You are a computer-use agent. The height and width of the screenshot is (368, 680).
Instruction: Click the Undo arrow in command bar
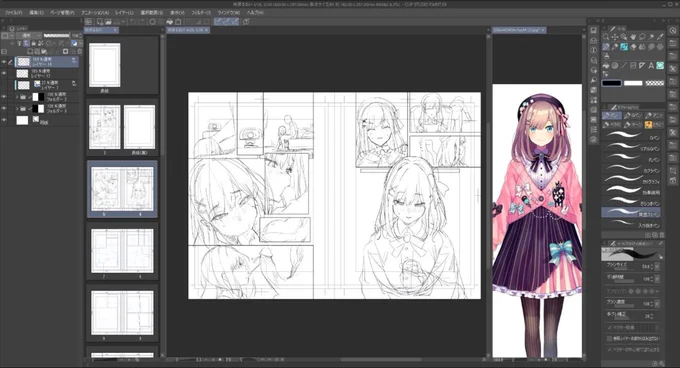[x=133, y=21]
